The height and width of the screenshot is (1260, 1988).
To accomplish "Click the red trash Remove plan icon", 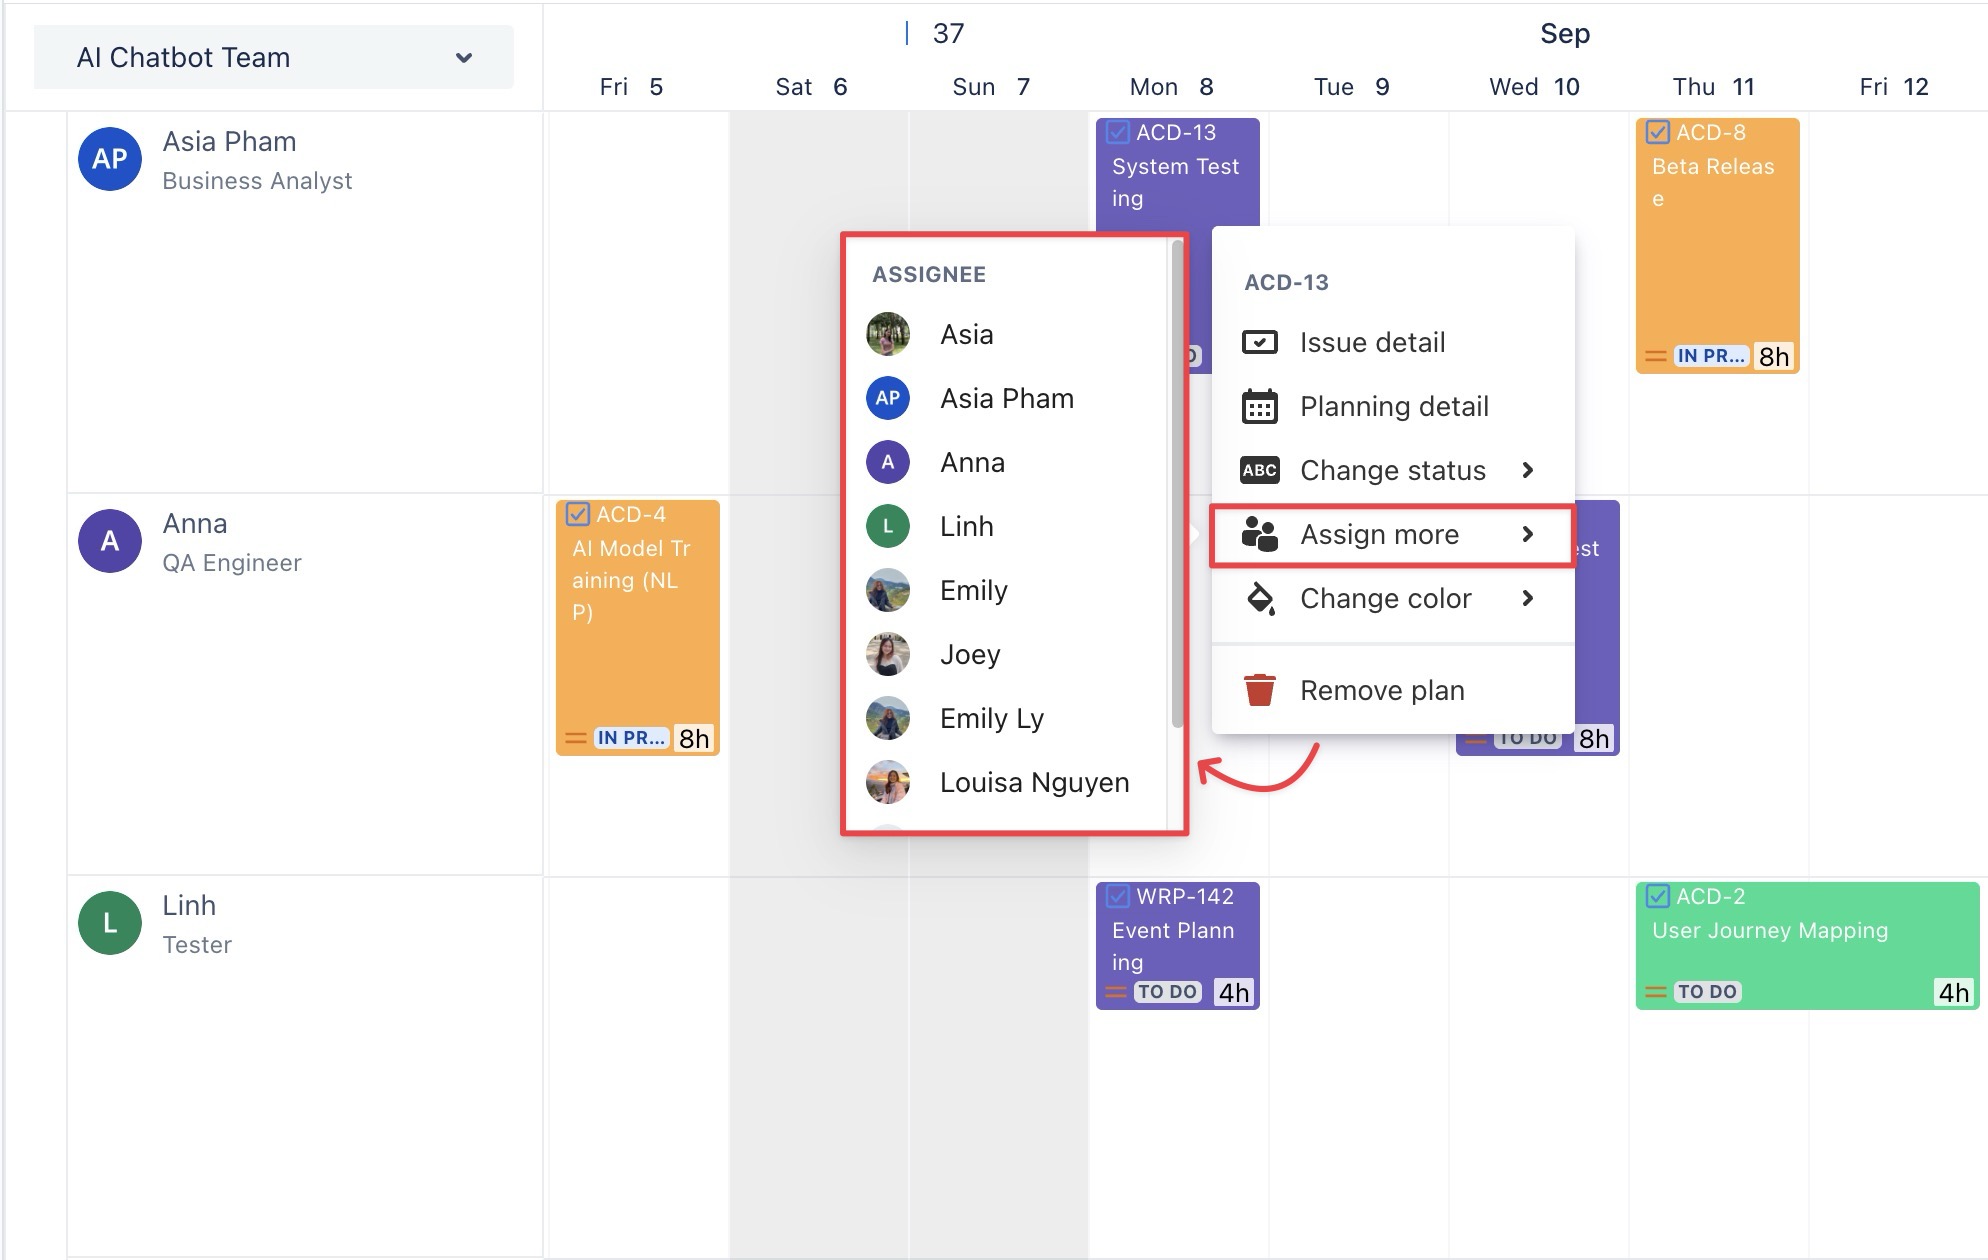I will [1259, 690].
